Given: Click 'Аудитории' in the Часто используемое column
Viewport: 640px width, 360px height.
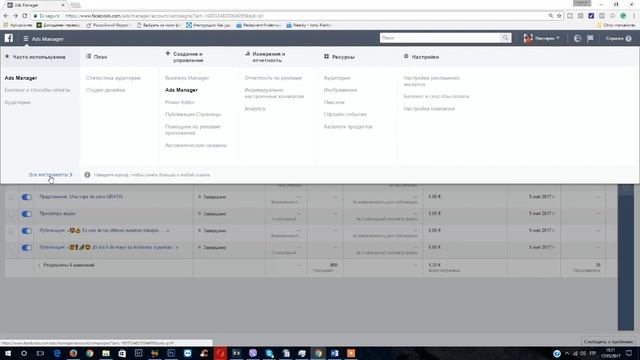Looking at the screenshot, I should [x=18, y=102].
